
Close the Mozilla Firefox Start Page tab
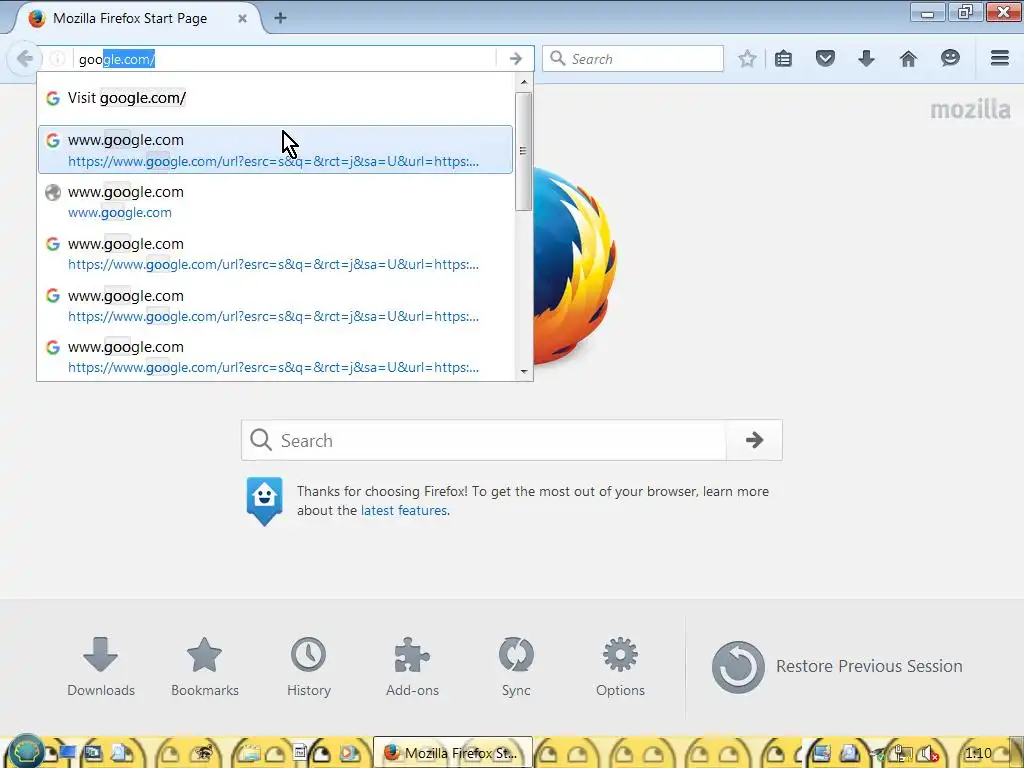click(x=242, y=18)
